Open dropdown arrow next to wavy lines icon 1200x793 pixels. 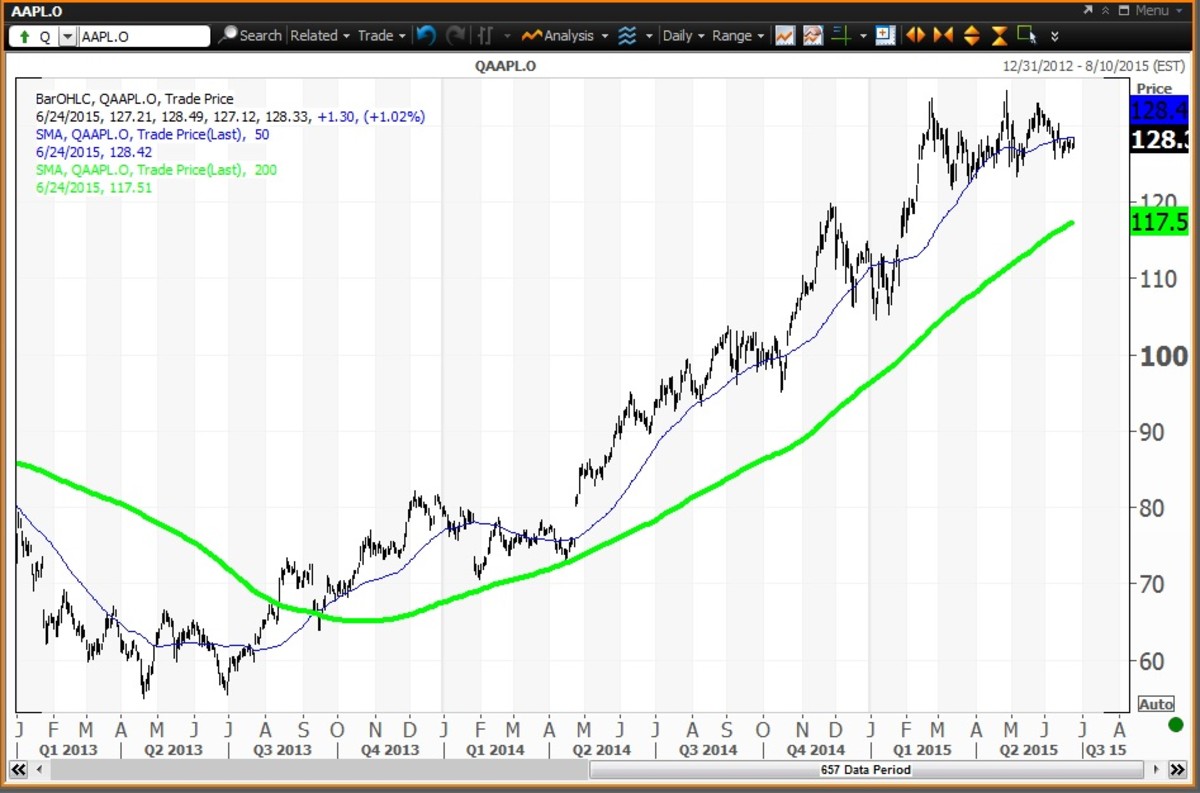[x=650, y=36]
